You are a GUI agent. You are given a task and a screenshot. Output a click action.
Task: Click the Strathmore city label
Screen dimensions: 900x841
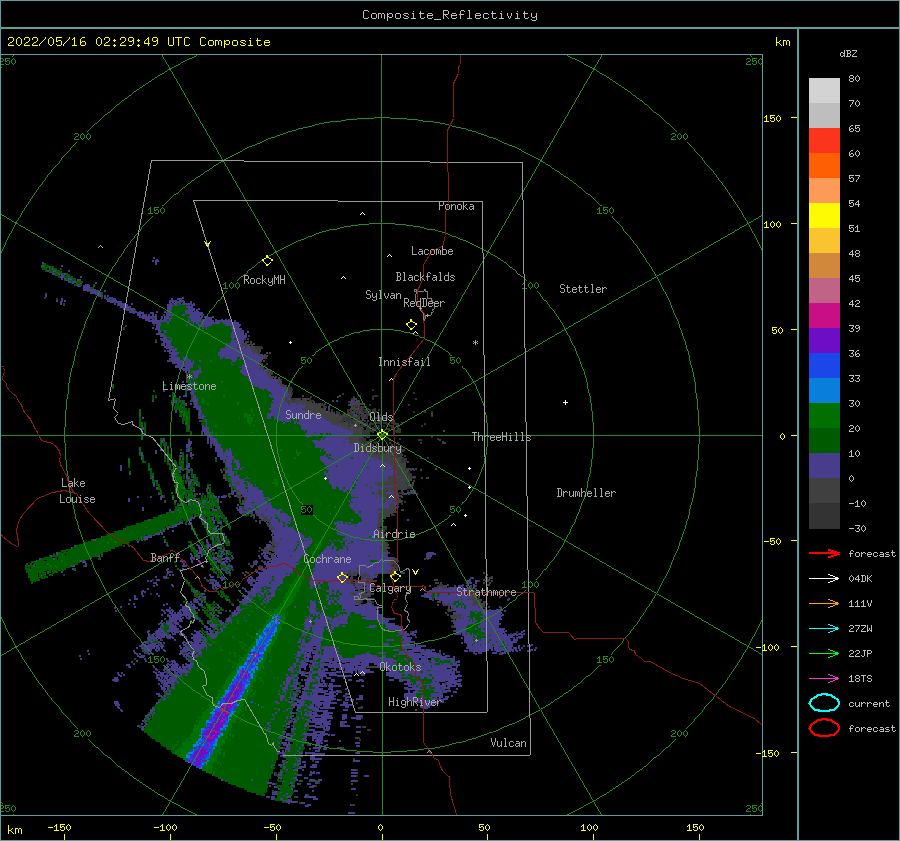click(486, 592)
